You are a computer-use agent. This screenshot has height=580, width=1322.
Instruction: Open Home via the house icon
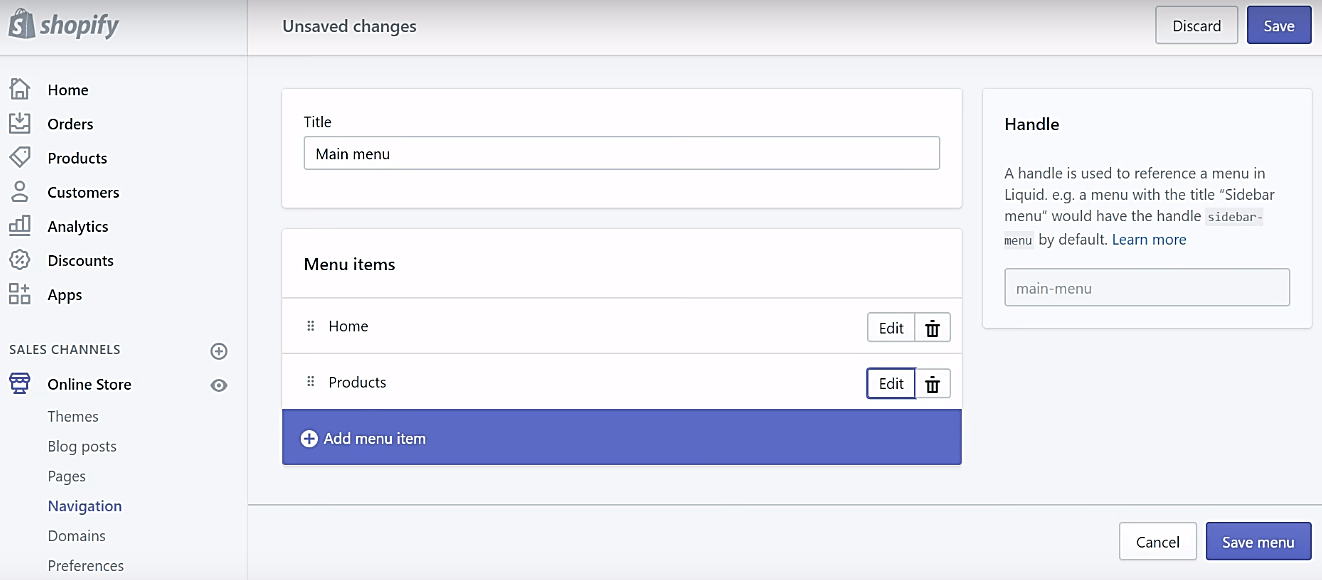coord(19,89)
